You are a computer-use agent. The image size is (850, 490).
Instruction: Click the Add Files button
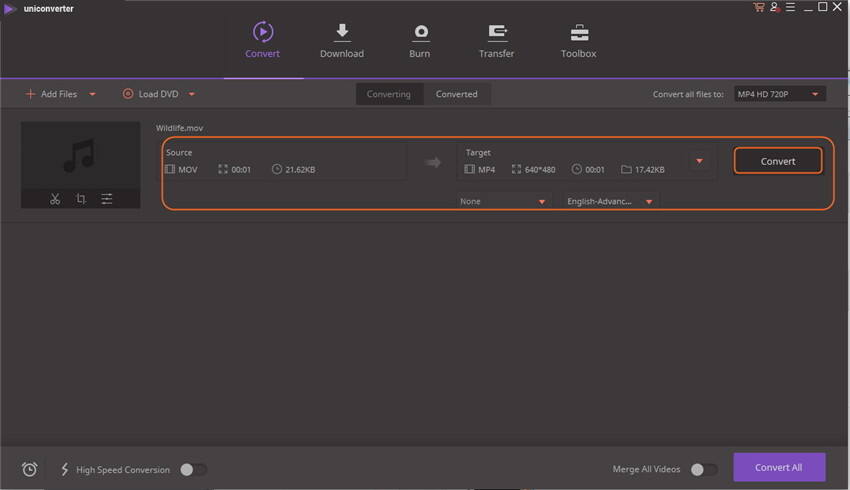click(51, 94)
